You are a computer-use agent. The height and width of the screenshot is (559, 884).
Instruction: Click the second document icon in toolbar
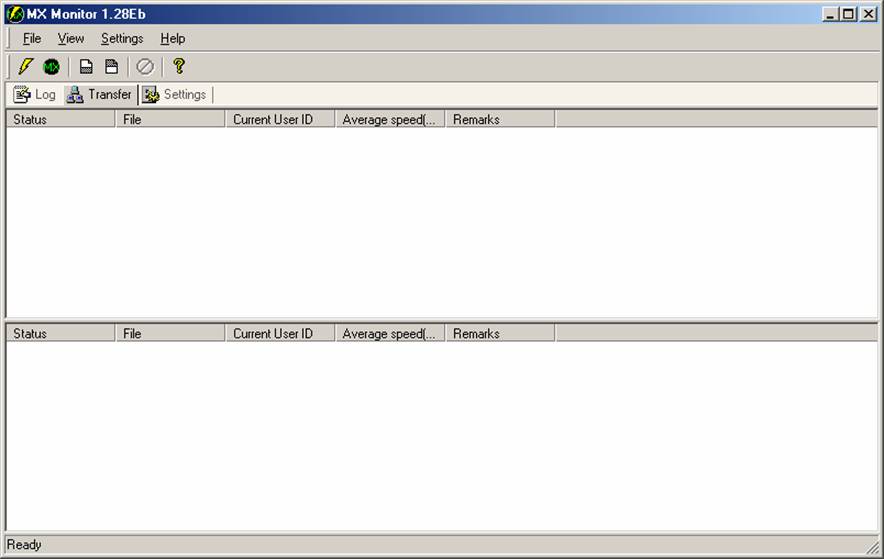112,67
